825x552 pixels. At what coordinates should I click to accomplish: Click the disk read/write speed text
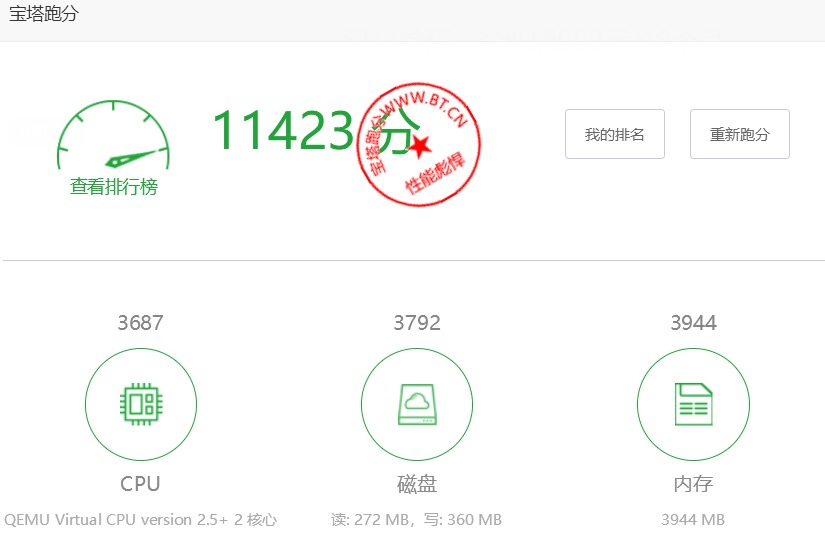[x=416, y=520]
